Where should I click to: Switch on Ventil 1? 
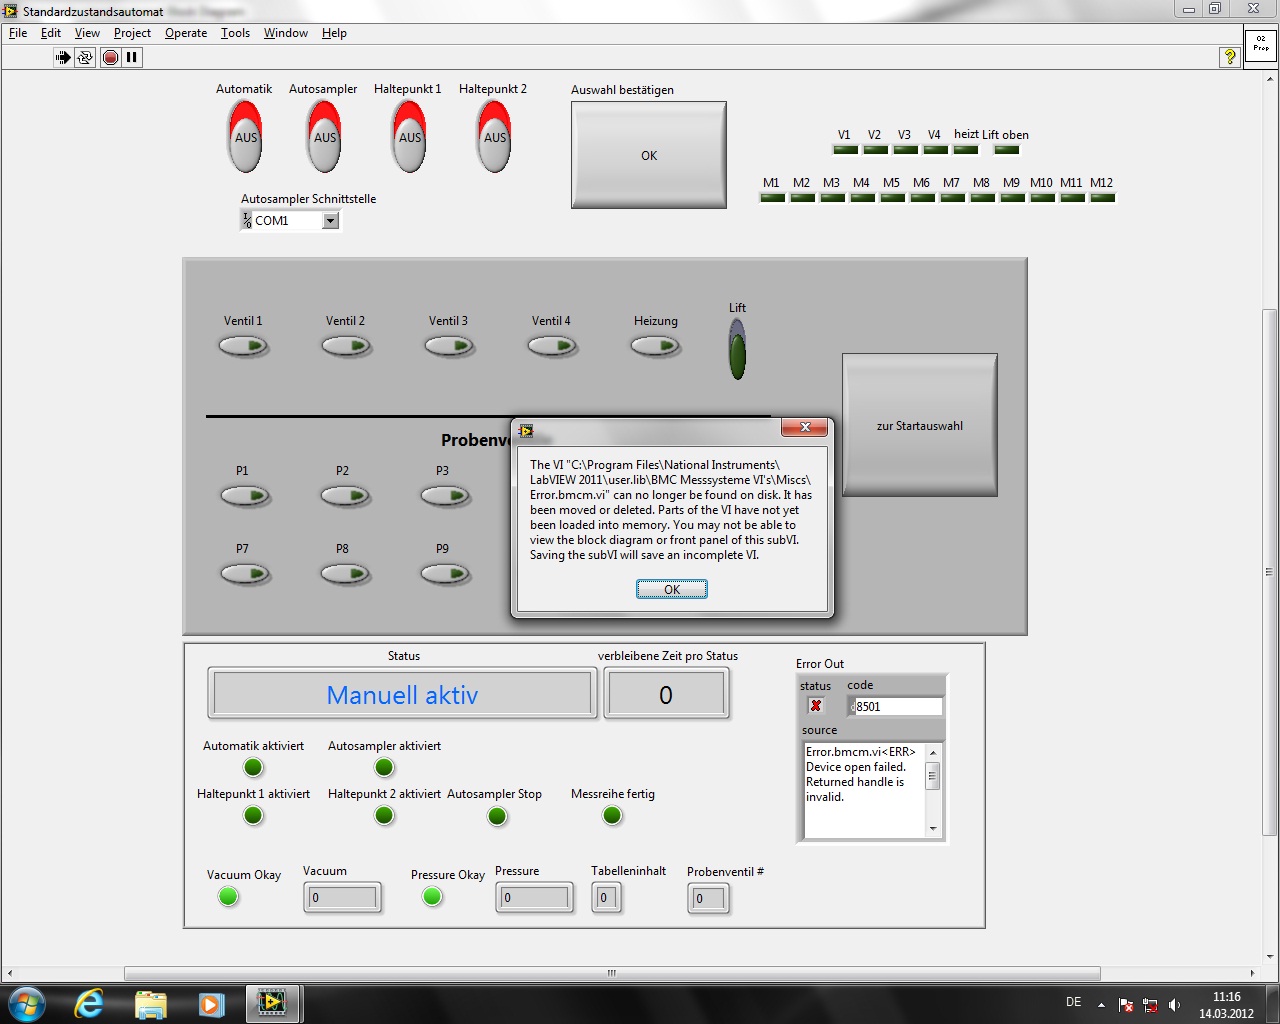(x=244, y=346)
